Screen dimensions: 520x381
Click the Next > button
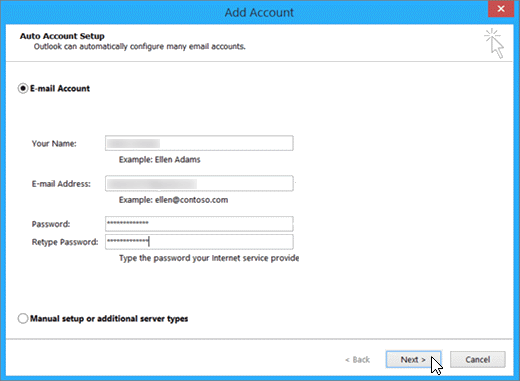click(x=413, y=359)
